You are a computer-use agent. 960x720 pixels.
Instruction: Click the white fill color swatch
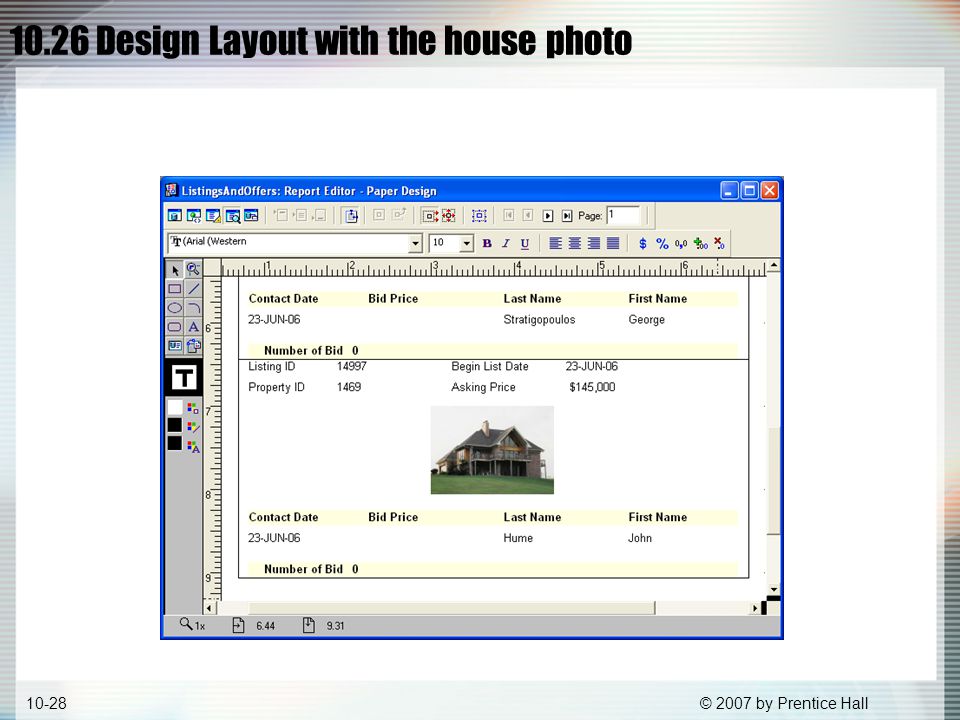pyautogui.click(x=175, y=407)
